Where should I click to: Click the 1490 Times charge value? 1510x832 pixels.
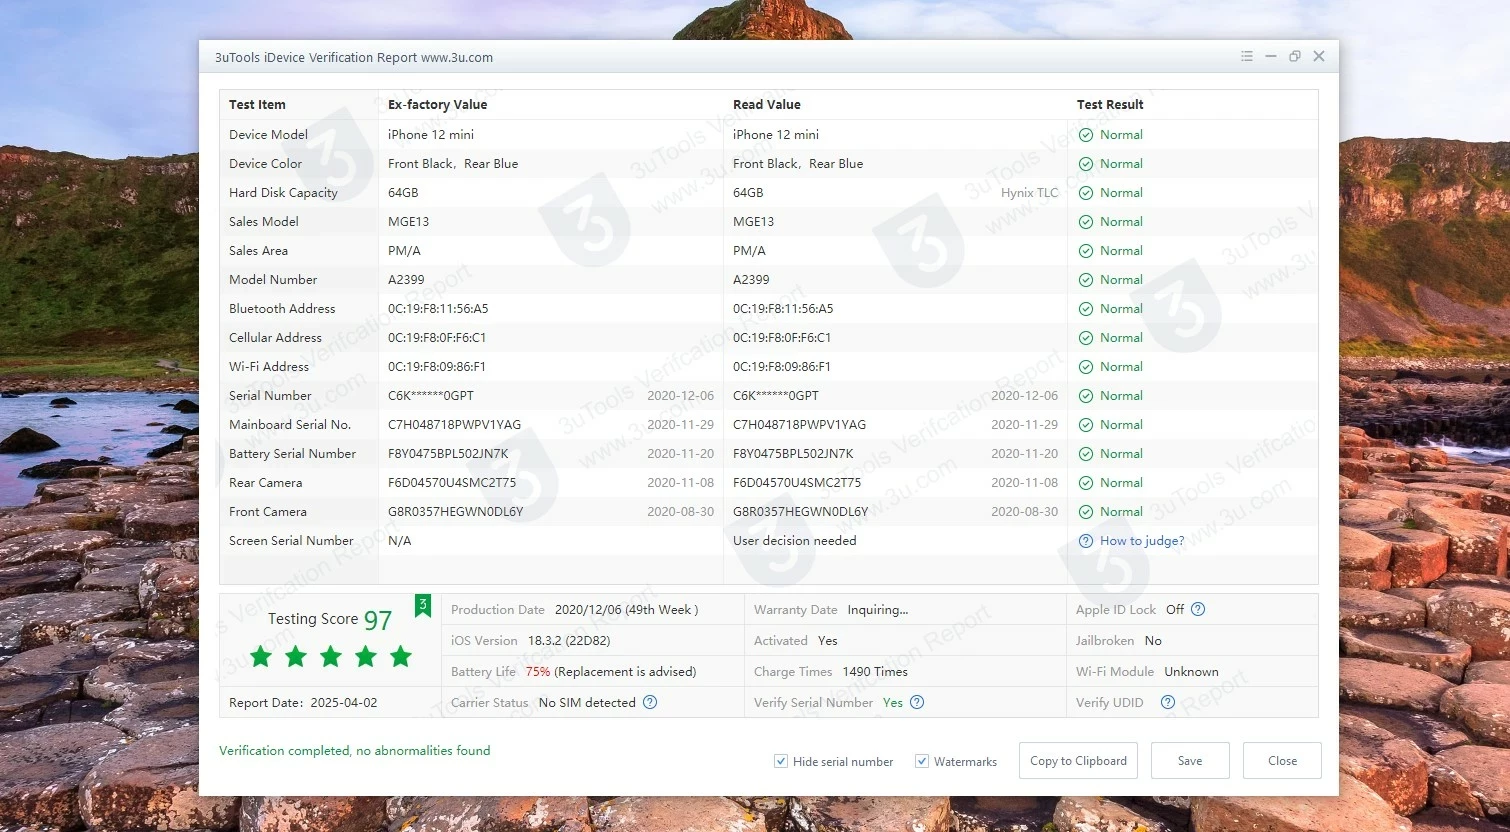click(875, 672)
